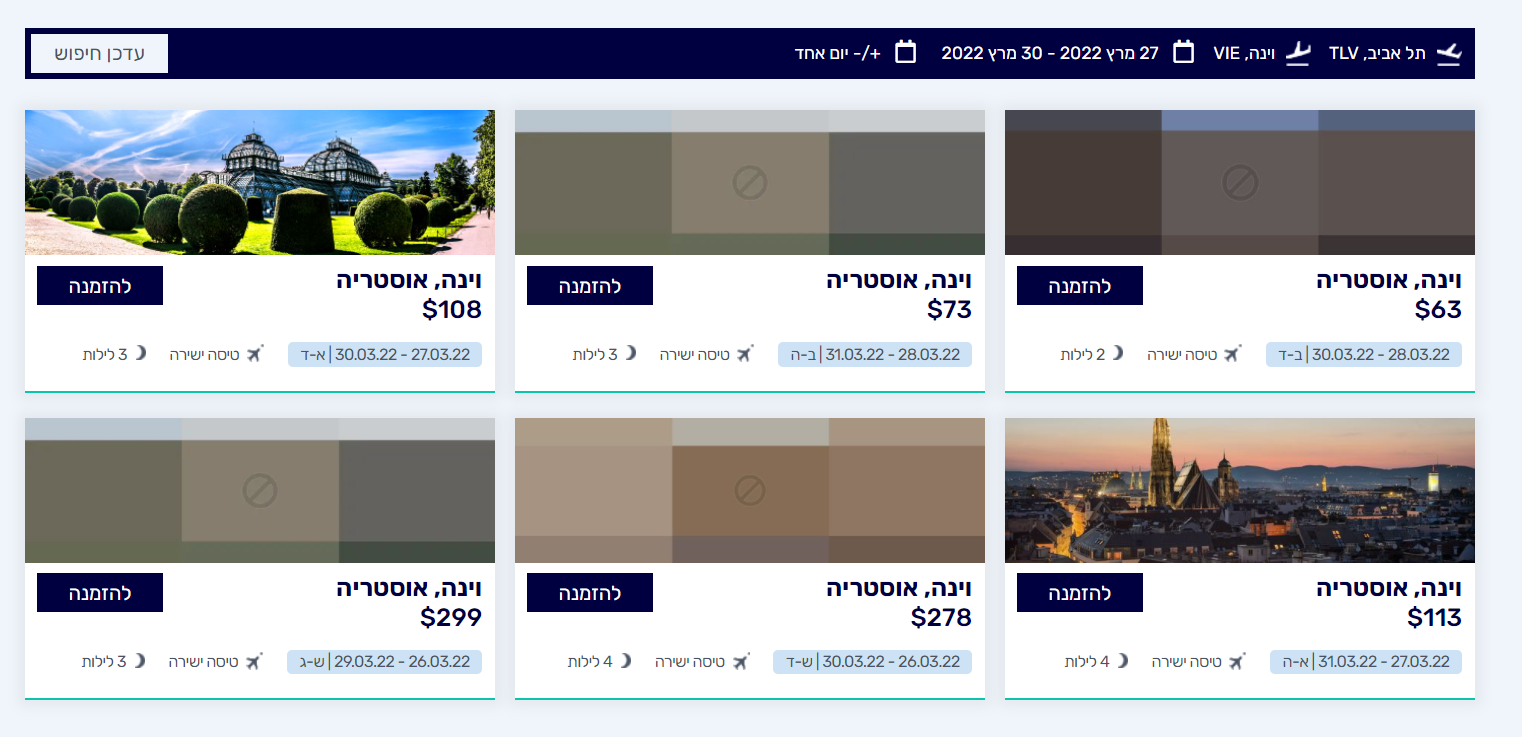The width and height of the screenshot is (1522, 737).
Task: Click the 'וינה, אוסטריה' title above $113
Action: pyautogui.click(x=1389, y=589)
